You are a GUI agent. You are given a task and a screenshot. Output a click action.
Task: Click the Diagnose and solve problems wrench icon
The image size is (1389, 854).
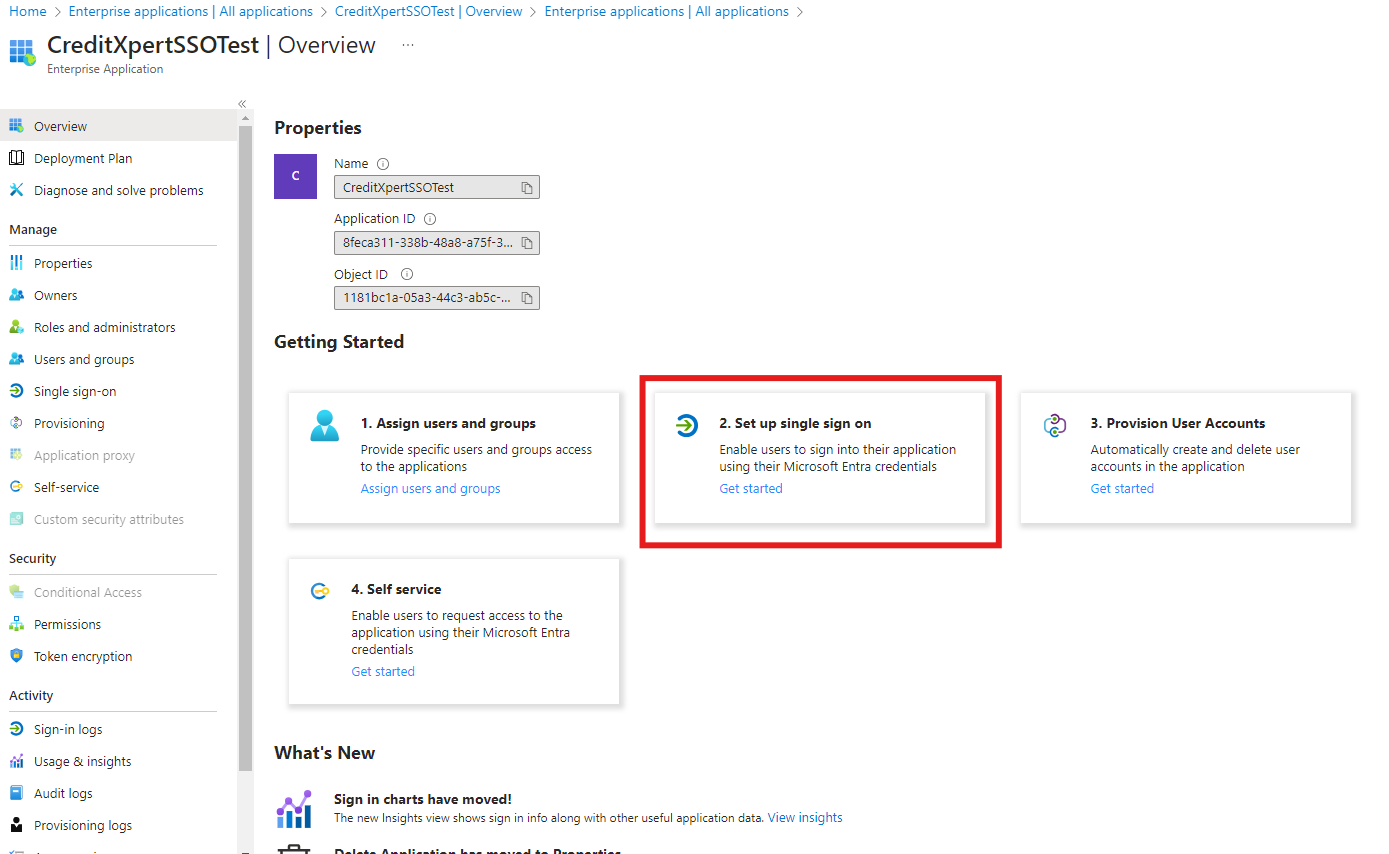16,190
